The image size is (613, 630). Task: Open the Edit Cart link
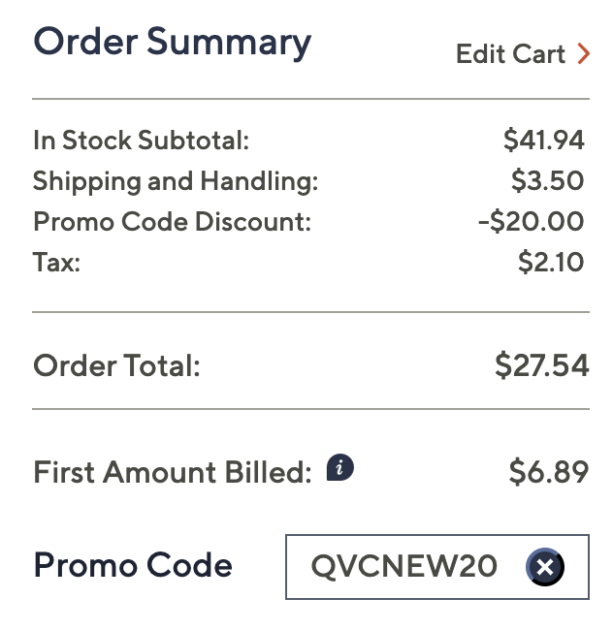coord(511,54)
